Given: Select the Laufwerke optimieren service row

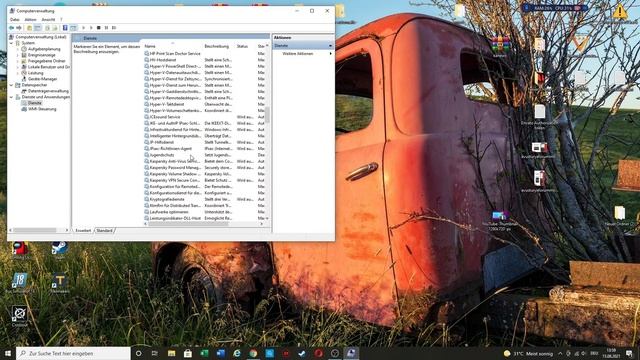Looking at the screenshot, I should click(204, 212).
